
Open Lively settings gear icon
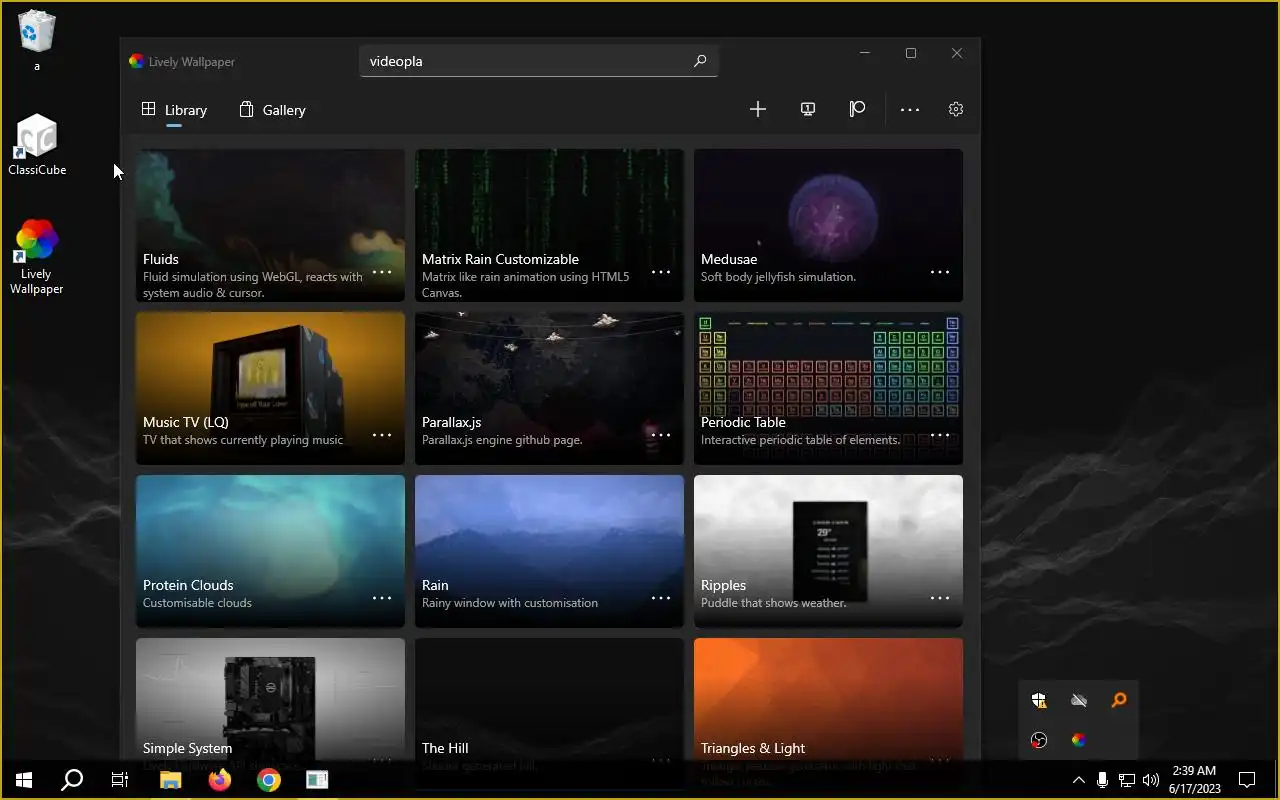click(956, 109)
